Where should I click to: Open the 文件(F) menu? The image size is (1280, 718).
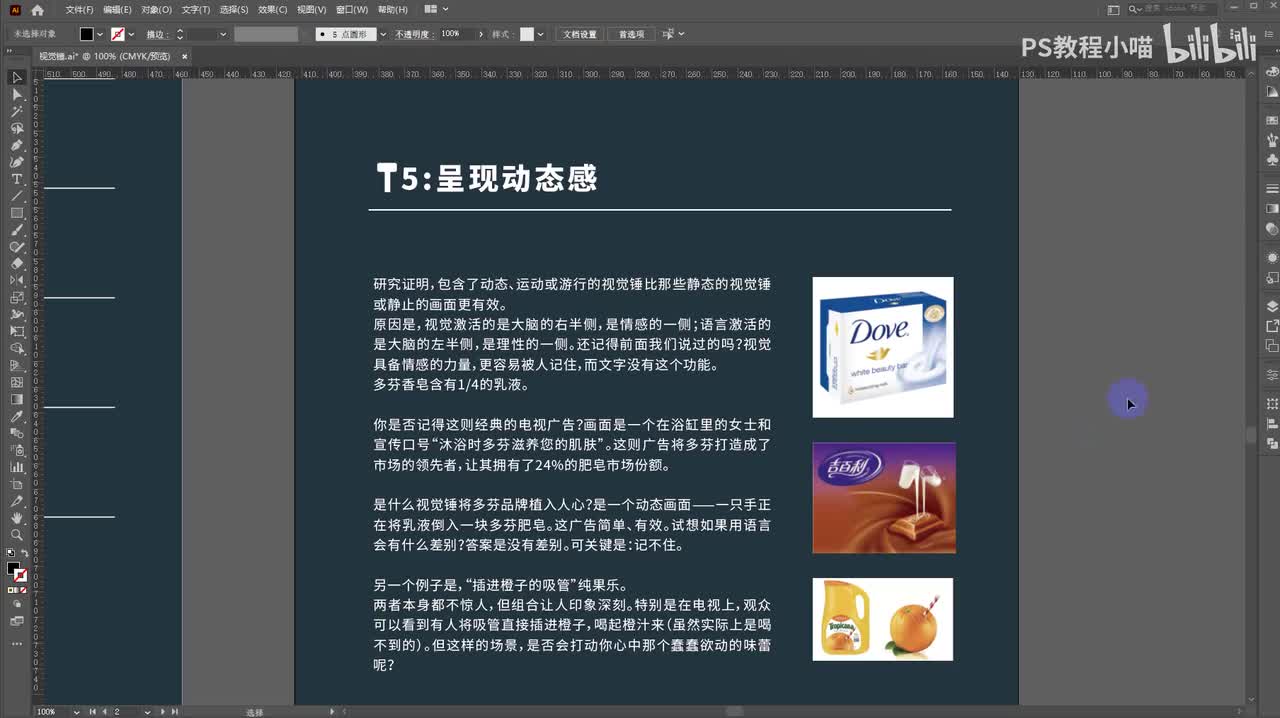pos(79,10)
